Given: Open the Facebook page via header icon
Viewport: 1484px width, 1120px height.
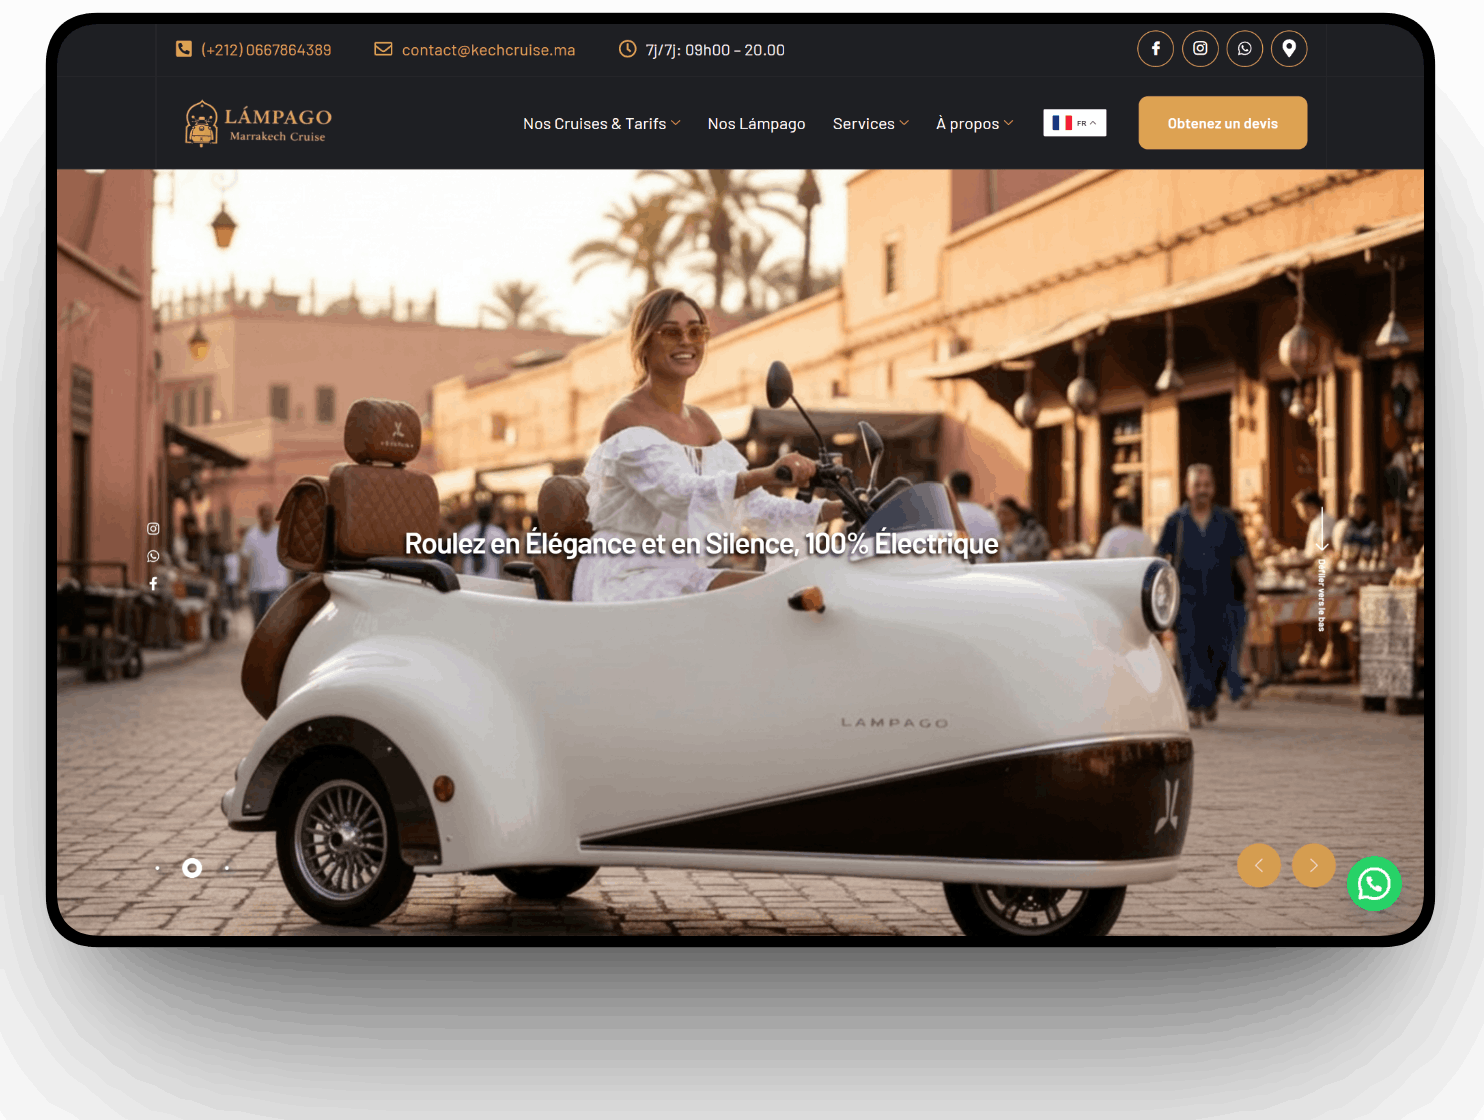Looking at the screenshot, I should (1155, 48).
